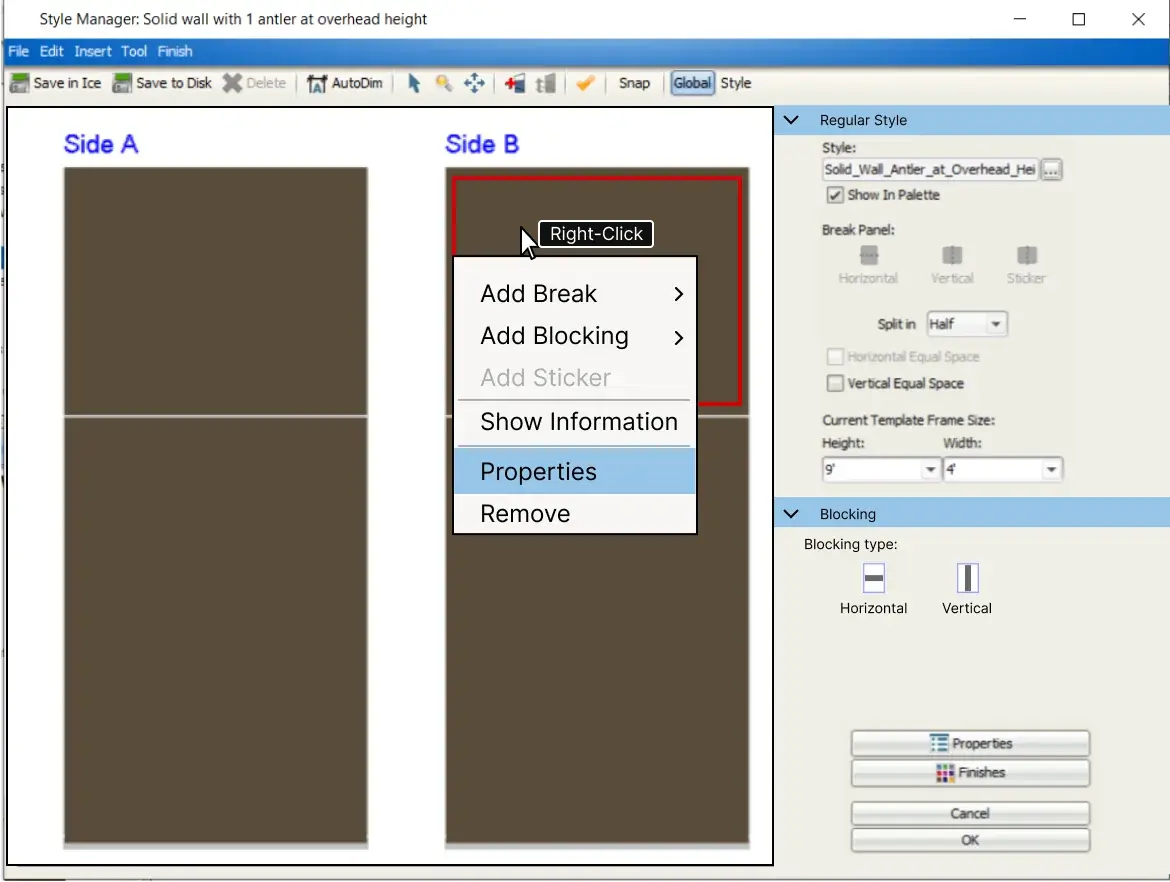Open the Height dropdown arrow
Viewport: 1170px width, 882px height.
coord(930,469)
